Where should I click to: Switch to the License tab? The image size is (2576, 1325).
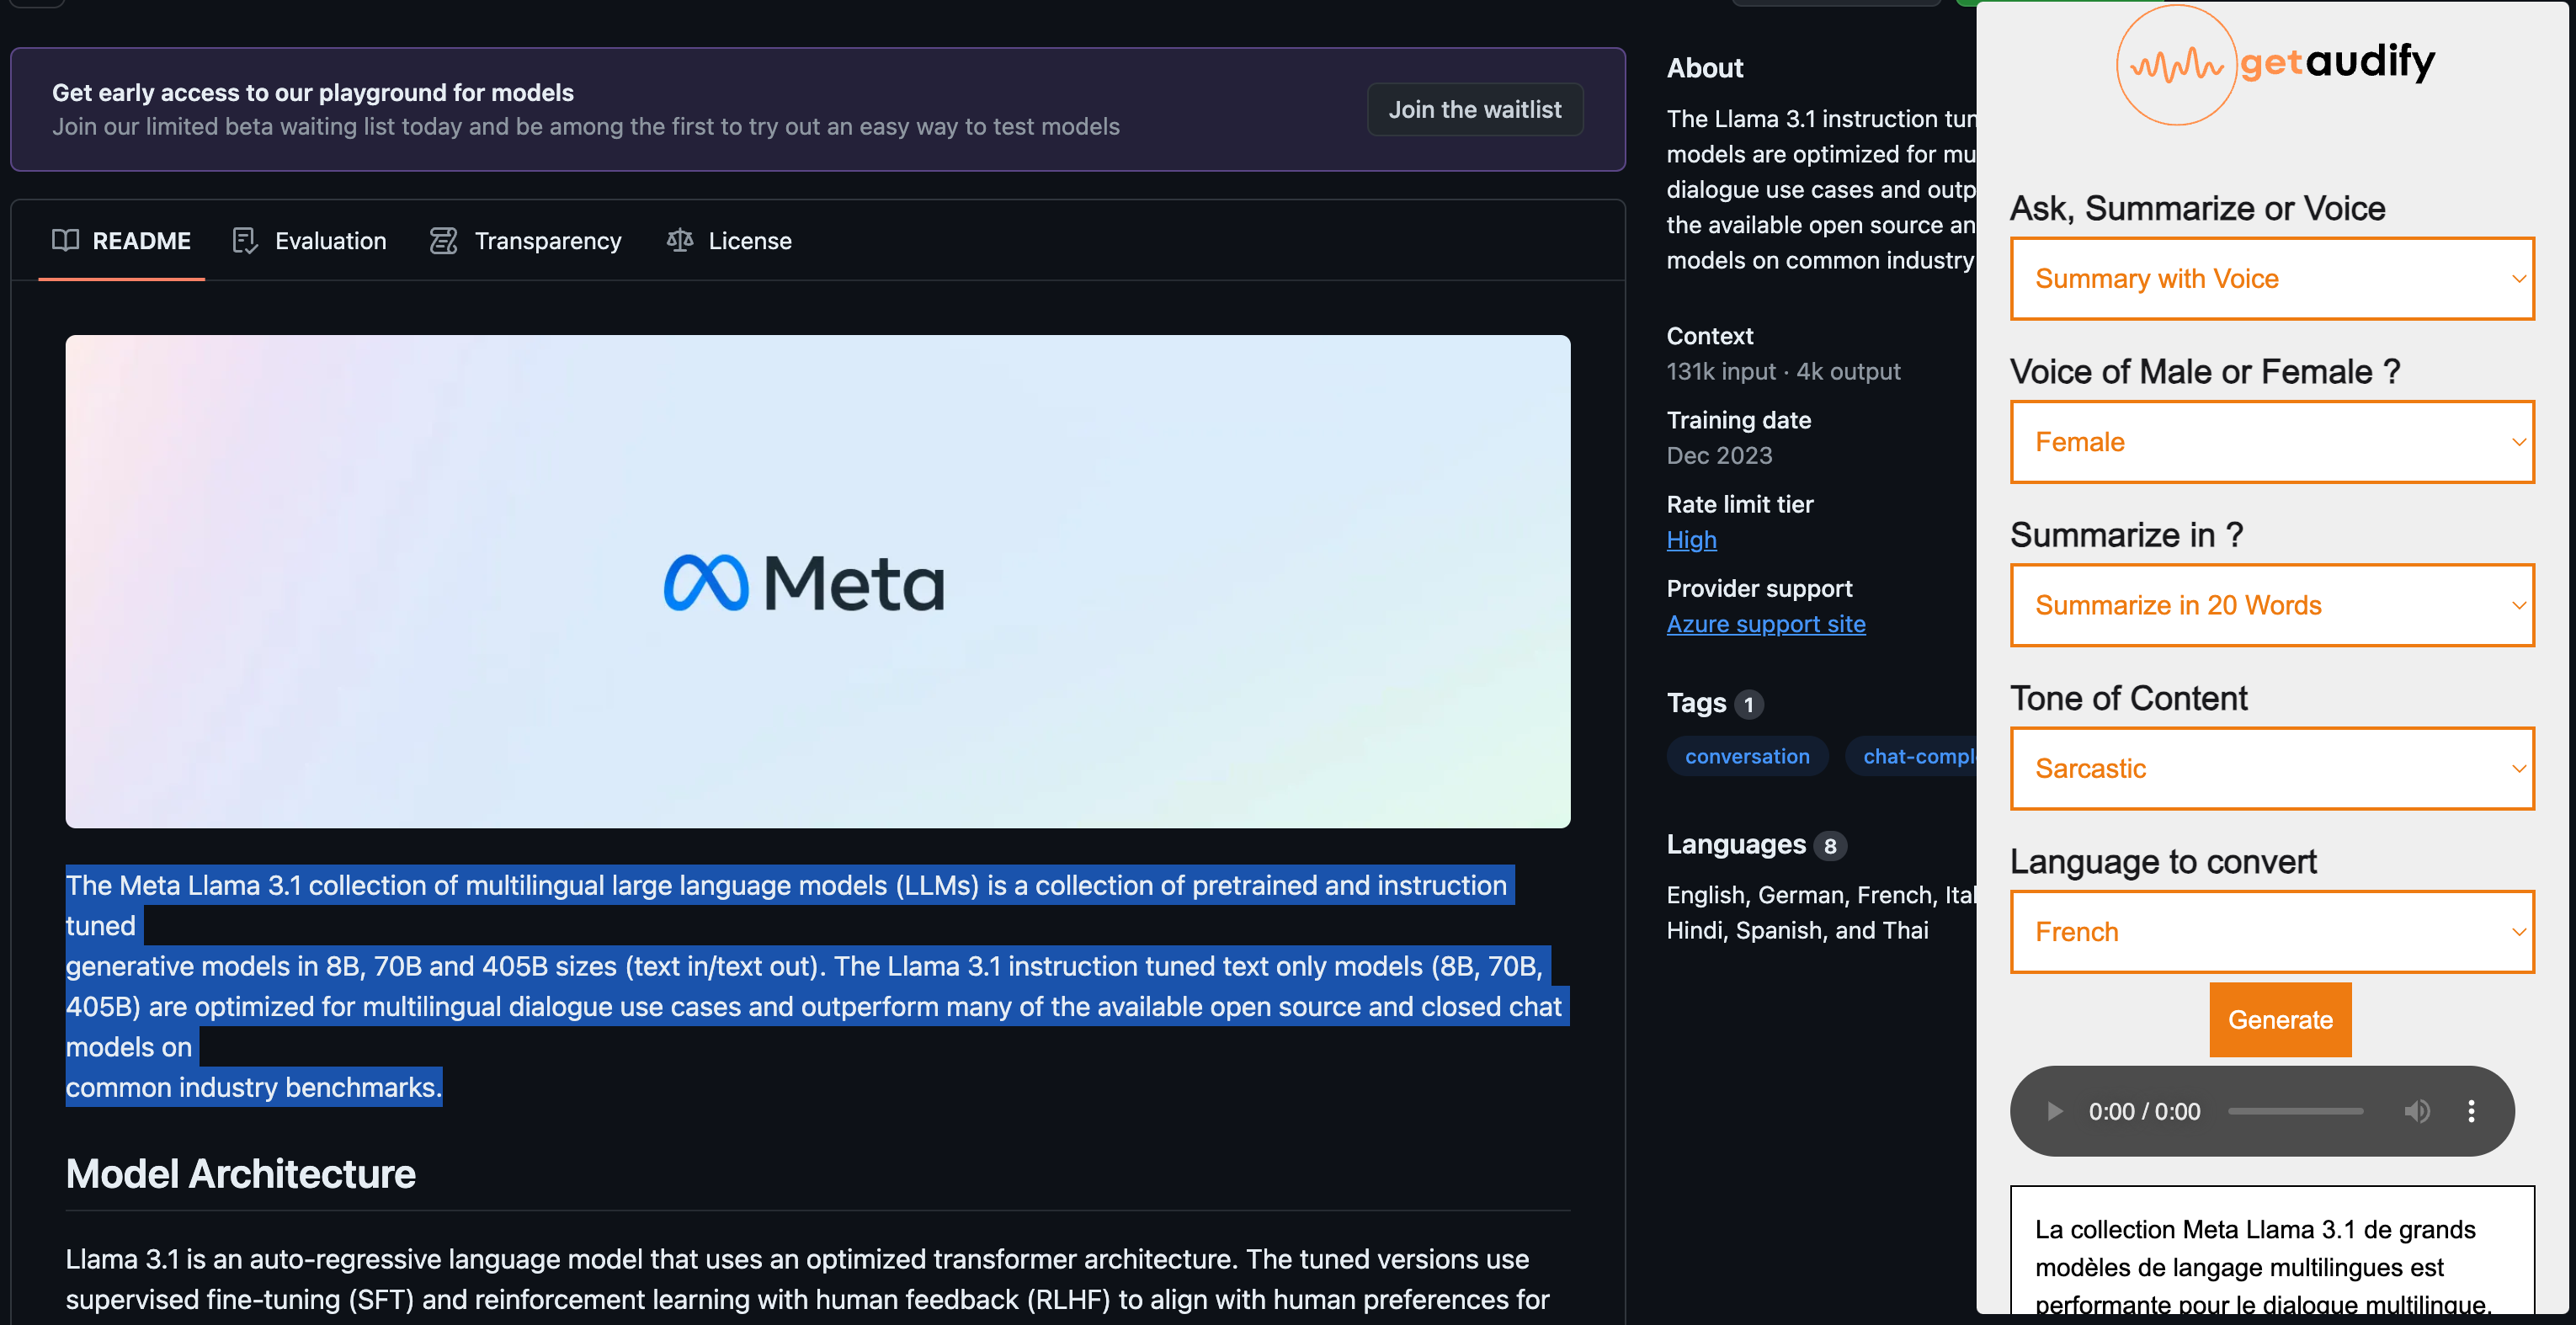point(729,240)
